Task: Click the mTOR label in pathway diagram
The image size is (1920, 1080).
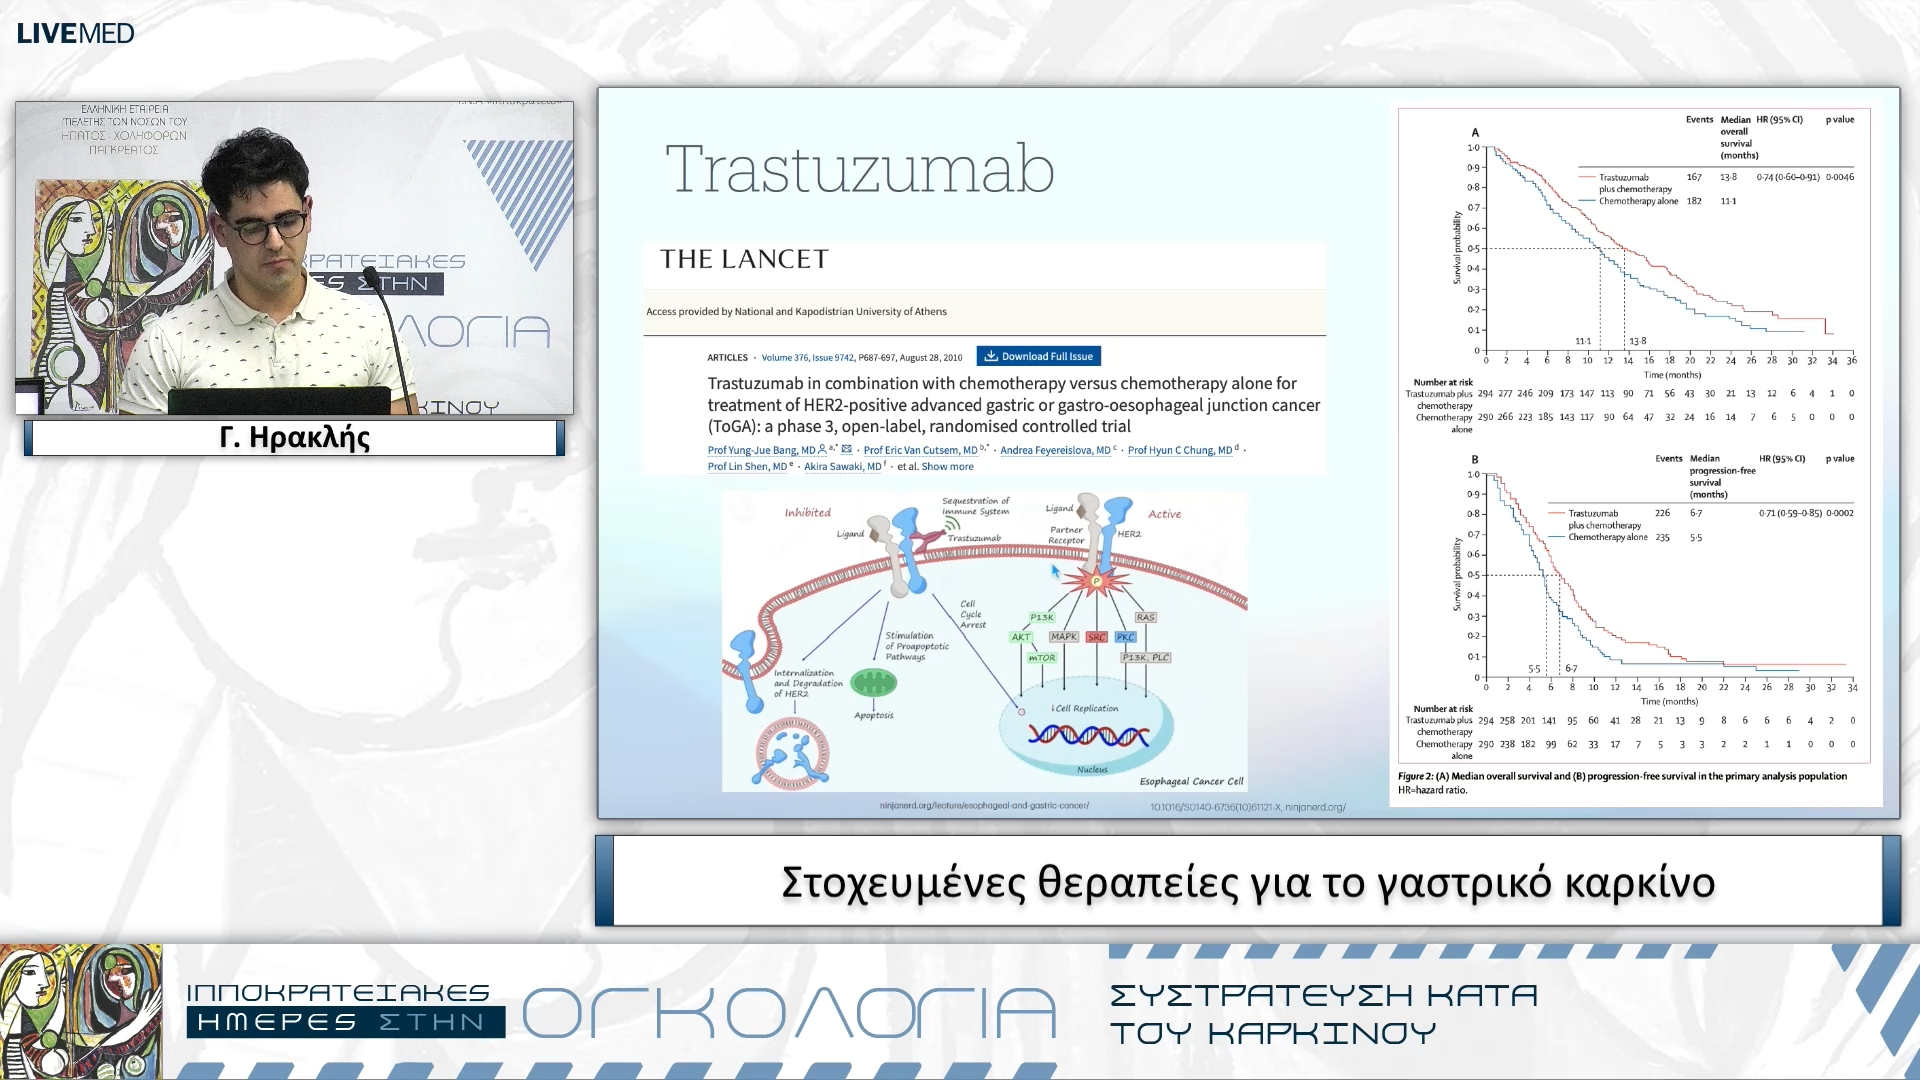Action: pyautogui.click(x=1041, y=658)
